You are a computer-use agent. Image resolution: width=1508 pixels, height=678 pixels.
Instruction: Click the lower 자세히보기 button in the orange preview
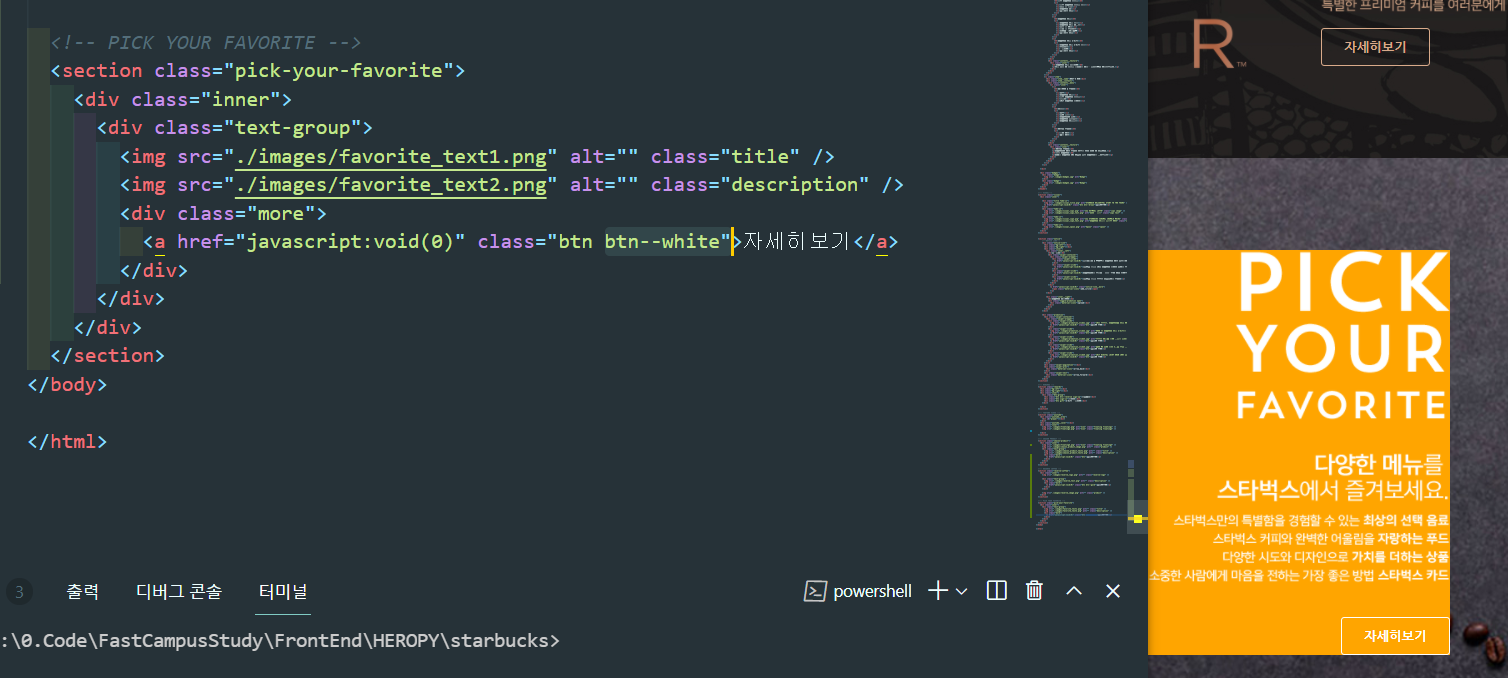1395,636
